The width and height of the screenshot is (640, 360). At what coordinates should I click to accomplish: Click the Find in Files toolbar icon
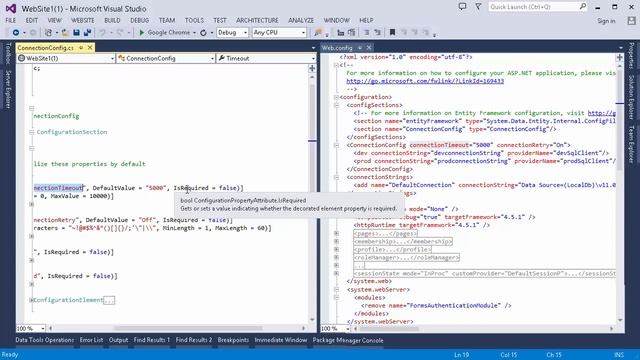click(x=318, y=32)
